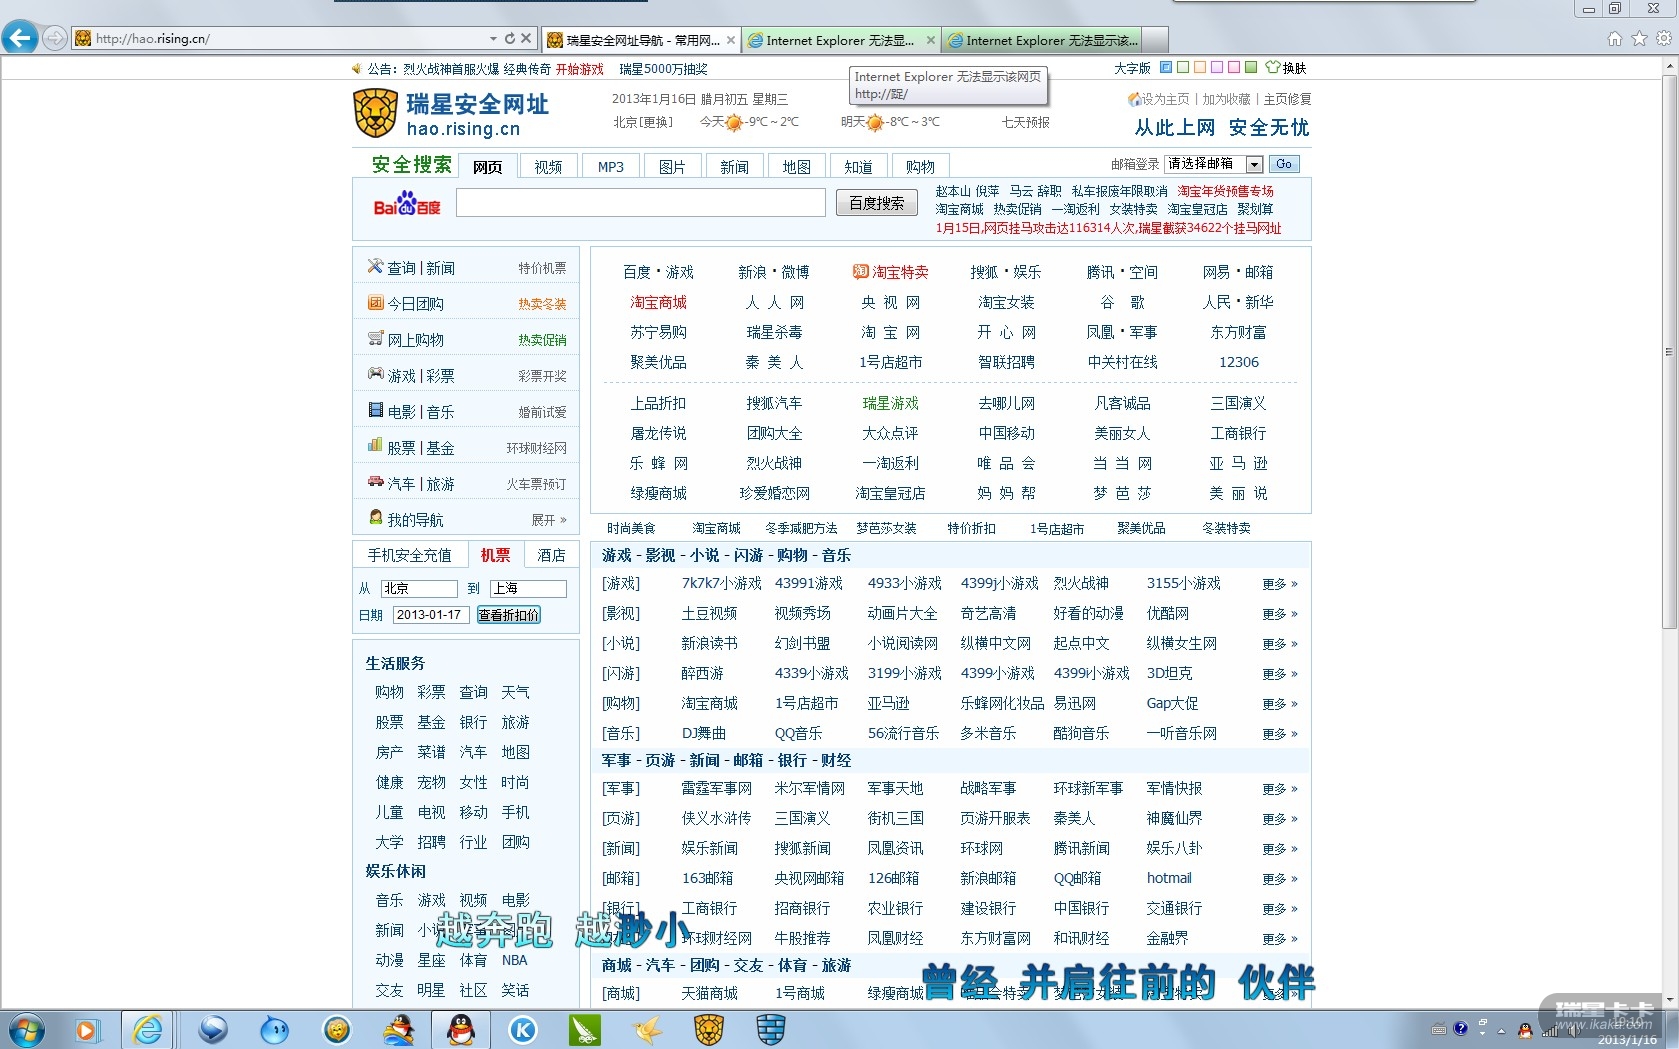Refresh the page with the address bar reload icon
The image size is (1679, 1049).
510,39
